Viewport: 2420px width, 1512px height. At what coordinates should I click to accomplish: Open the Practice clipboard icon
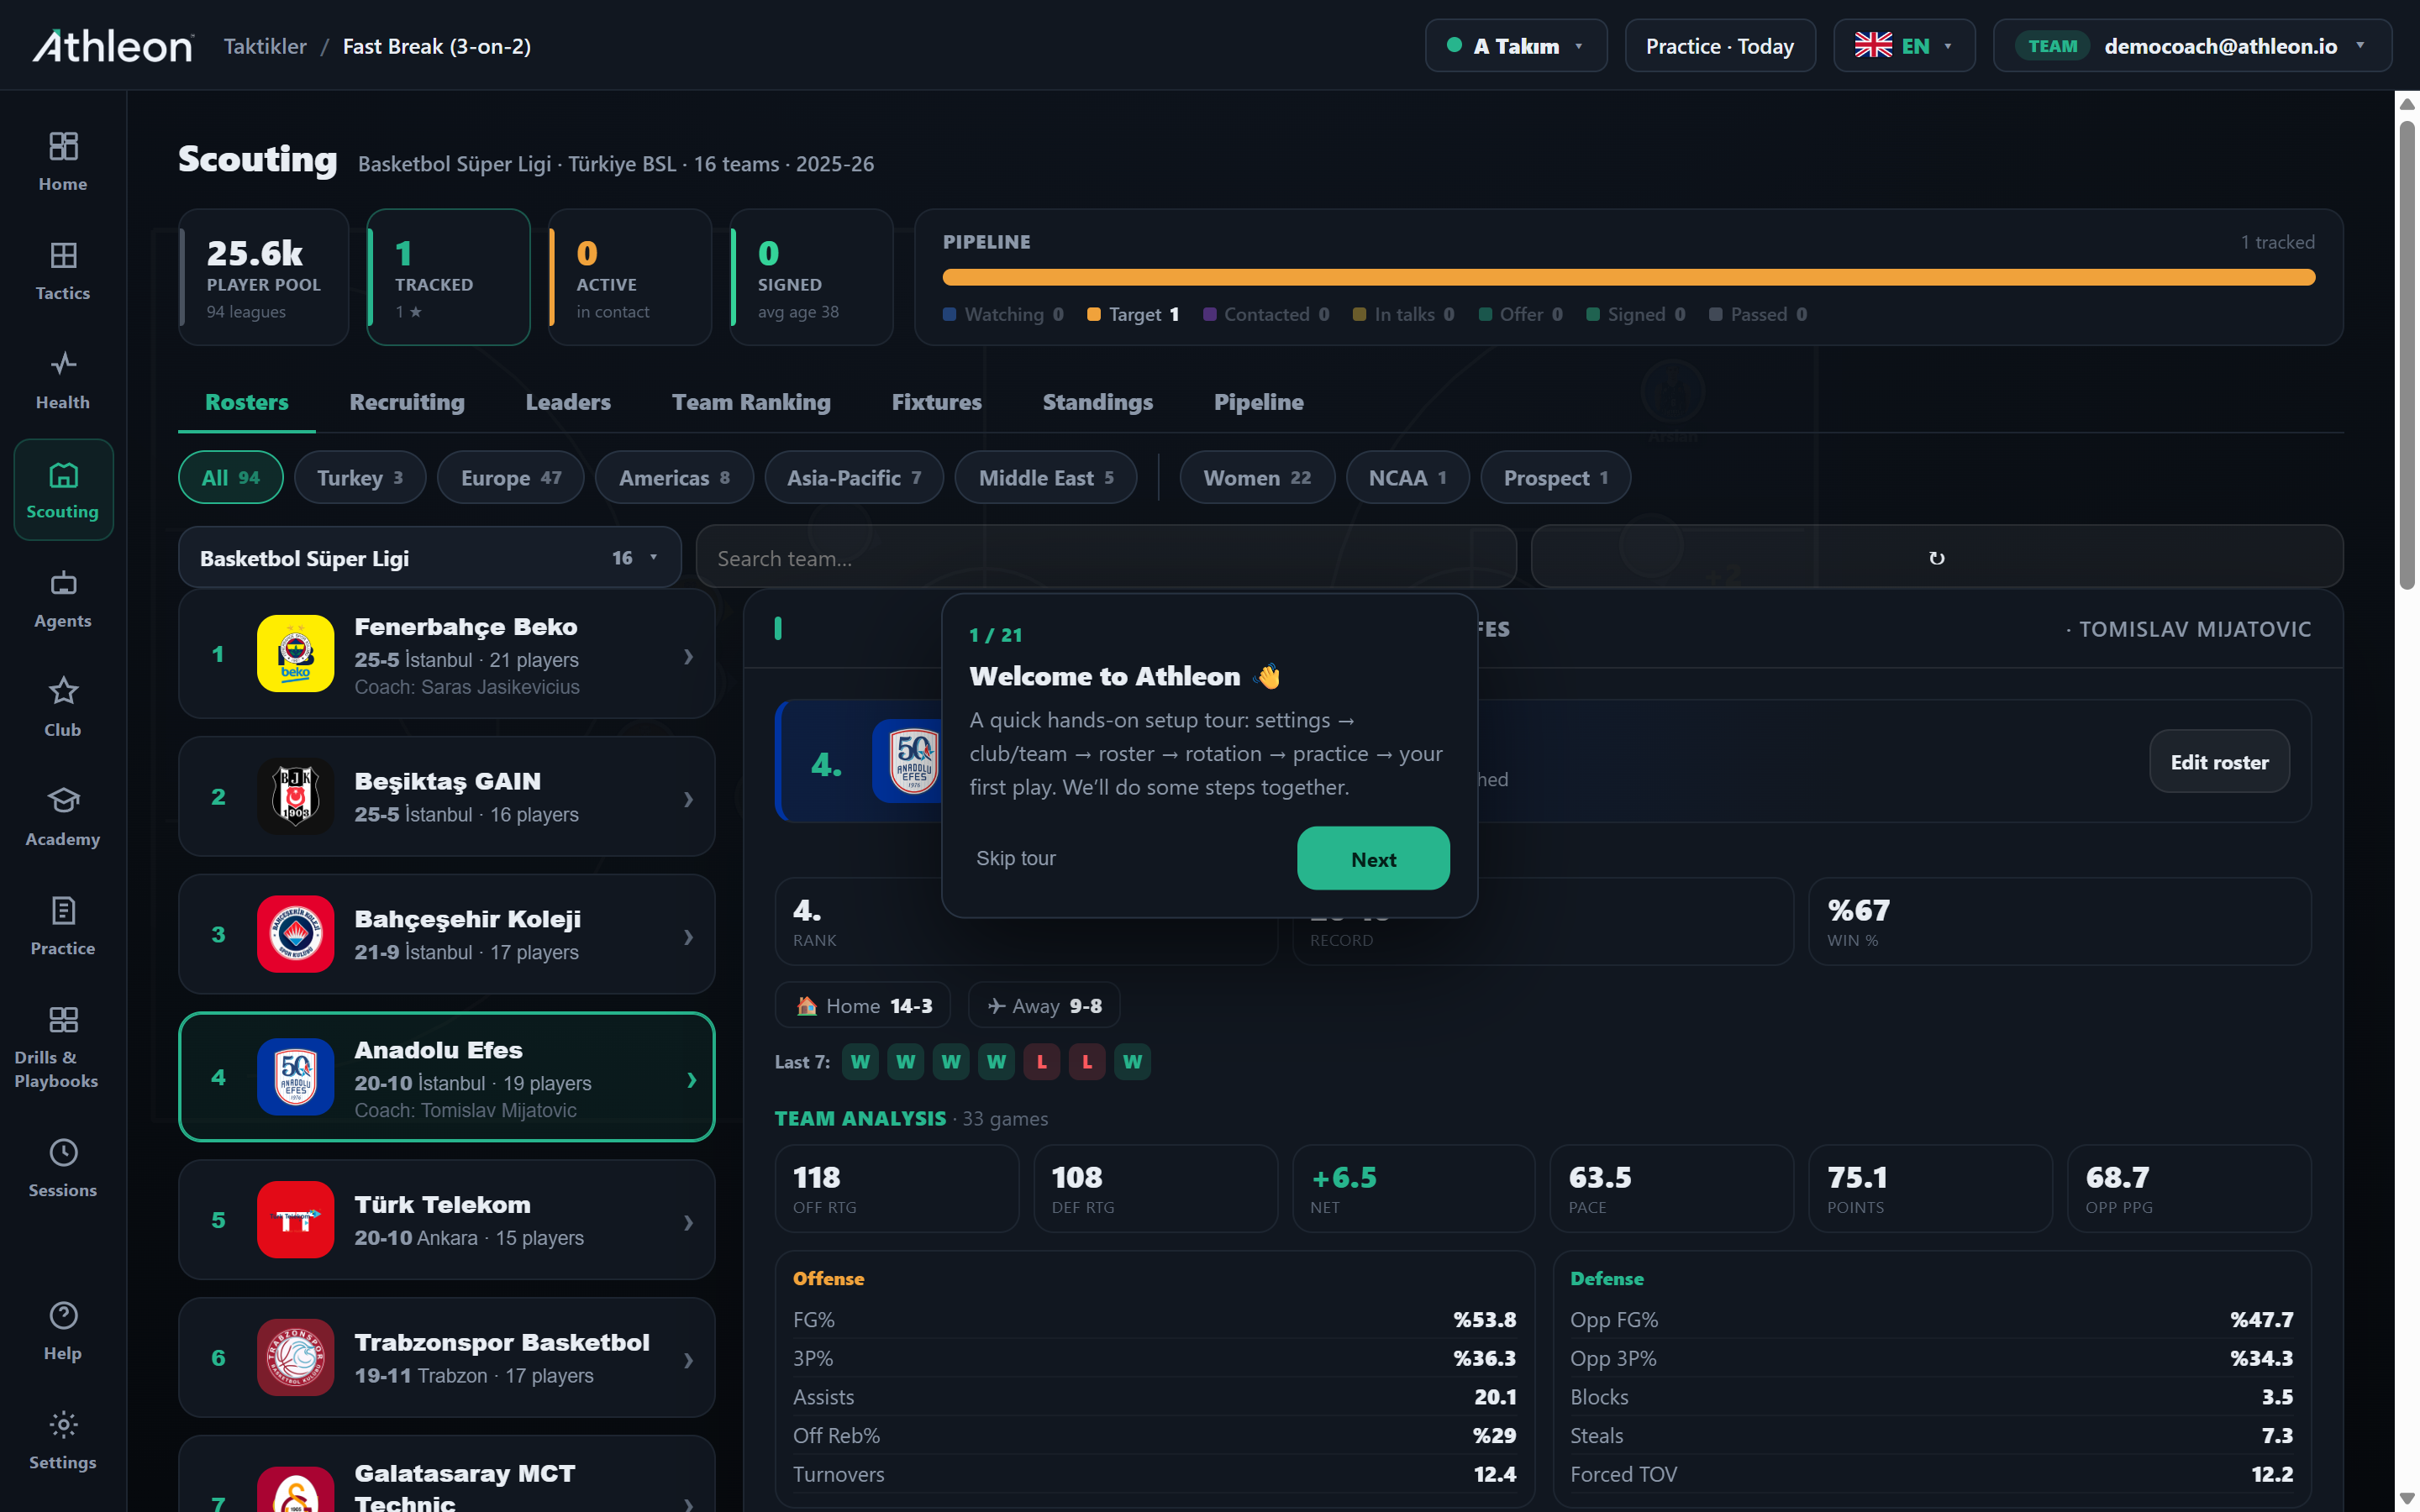[63, 910]
